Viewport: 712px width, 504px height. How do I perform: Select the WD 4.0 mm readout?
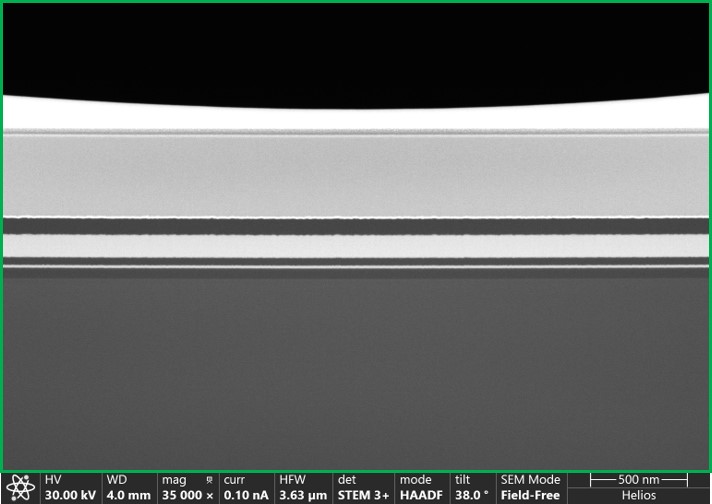[x=129, y=488]
